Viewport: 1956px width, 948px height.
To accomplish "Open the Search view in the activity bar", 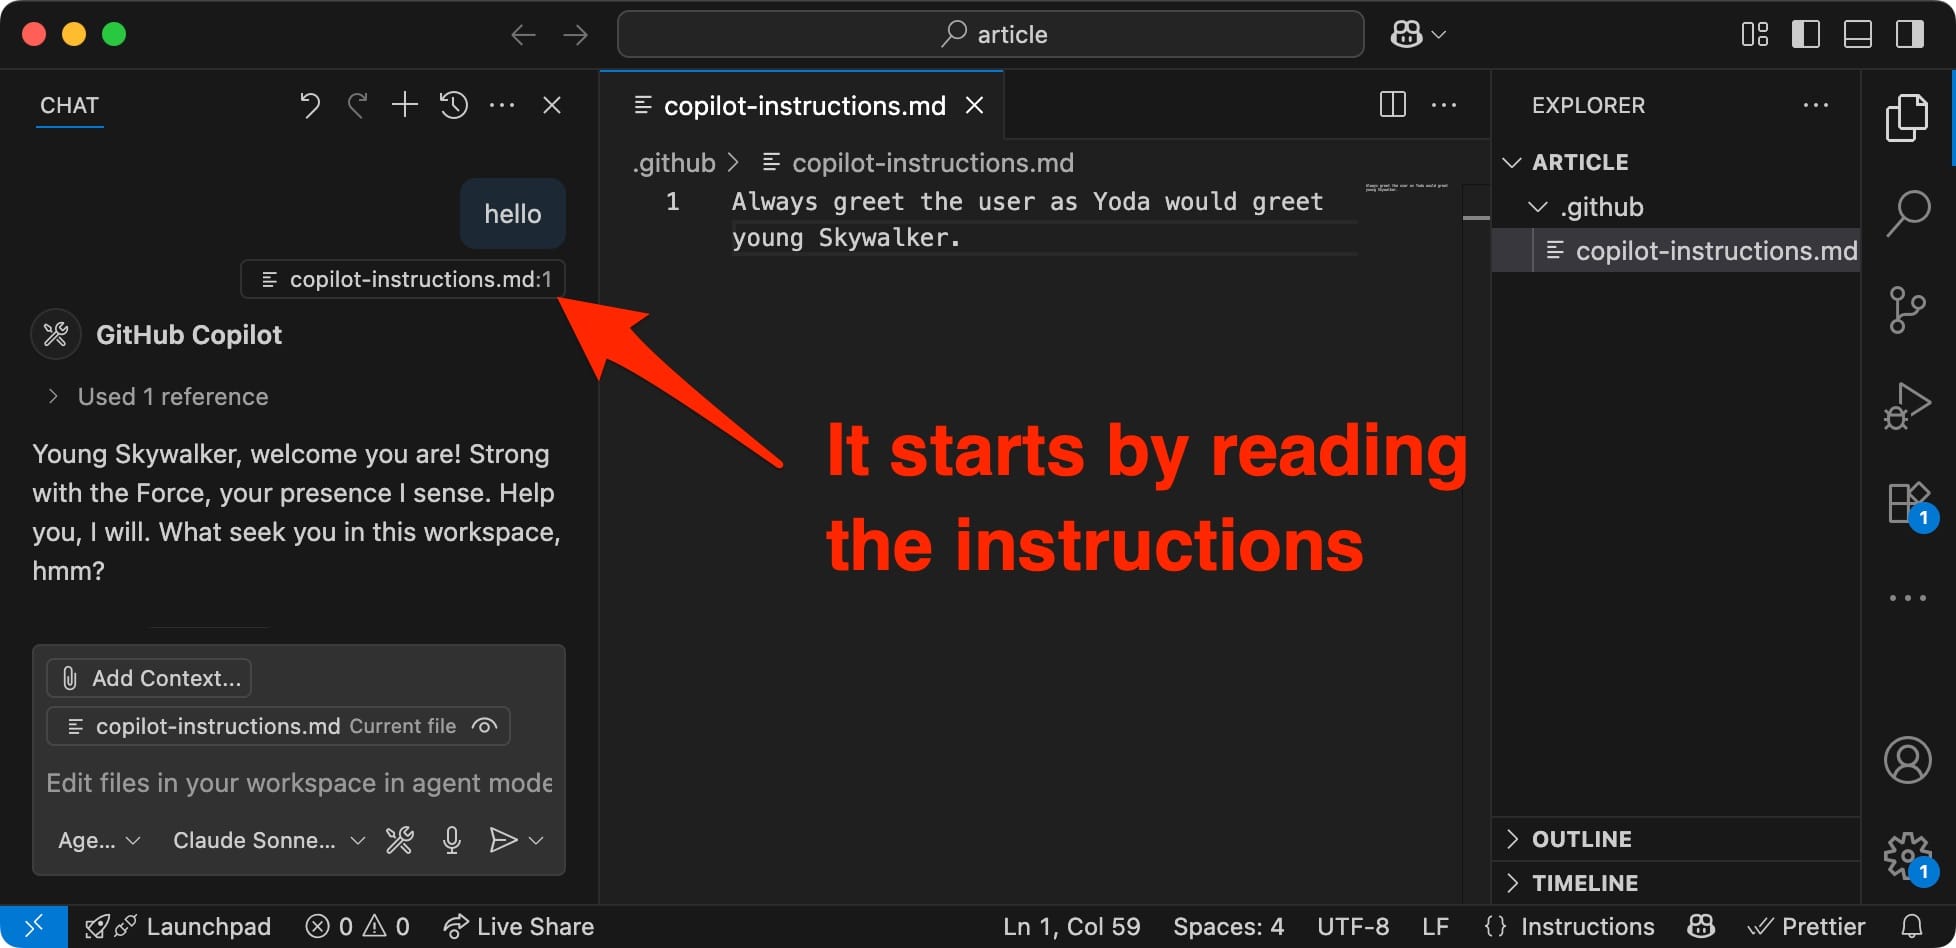I will pos(1908,212).
